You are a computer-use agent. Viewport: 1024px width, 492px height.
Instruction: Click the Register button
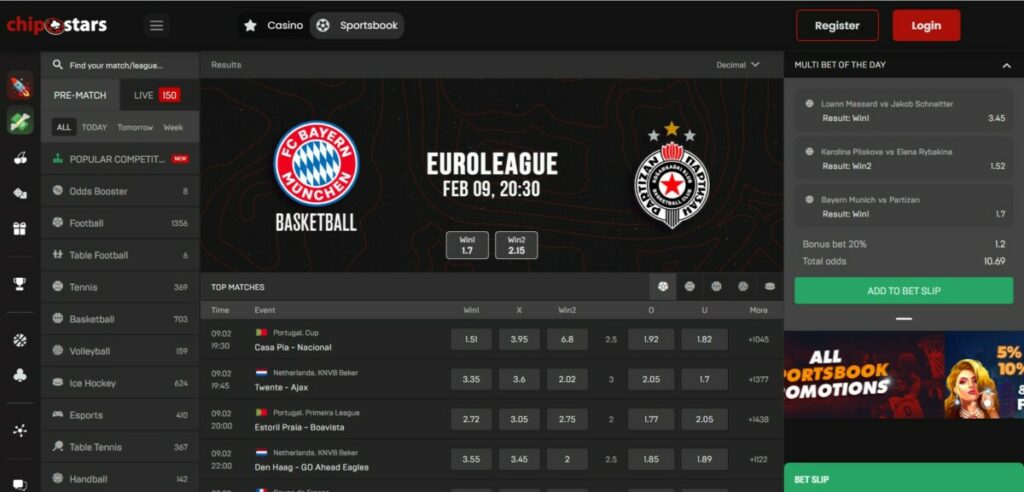837,25
